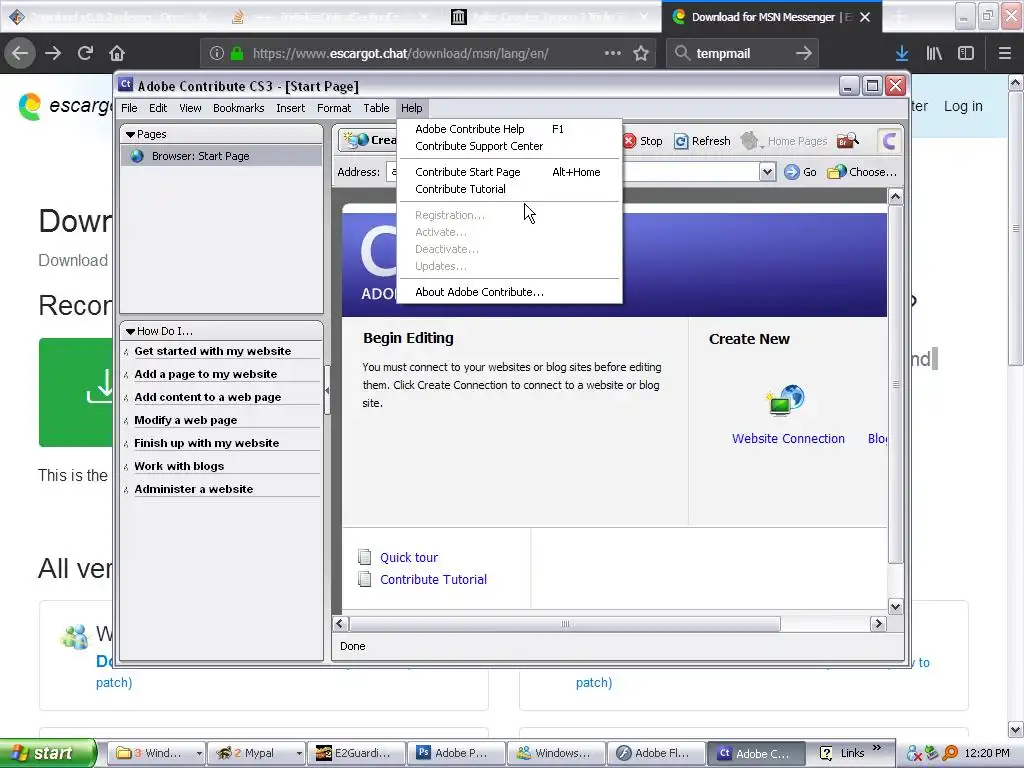Click Contribute Tutorial document icon on start page
The width and height of the screenshot is (1024, 768).
click(x=364, y=579)
